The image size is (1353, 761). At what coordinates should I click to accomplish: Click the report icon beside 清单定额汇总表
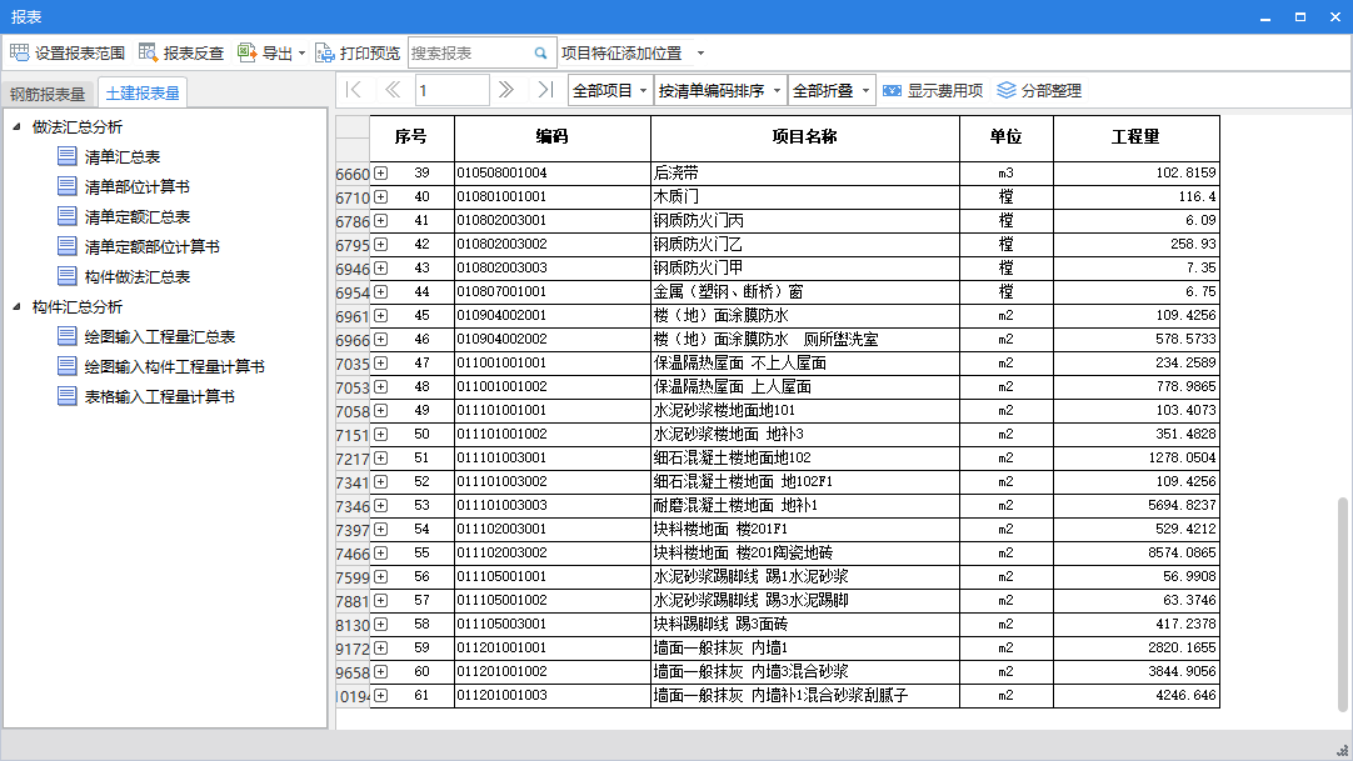pyautogui.click(x=67, y=216)
